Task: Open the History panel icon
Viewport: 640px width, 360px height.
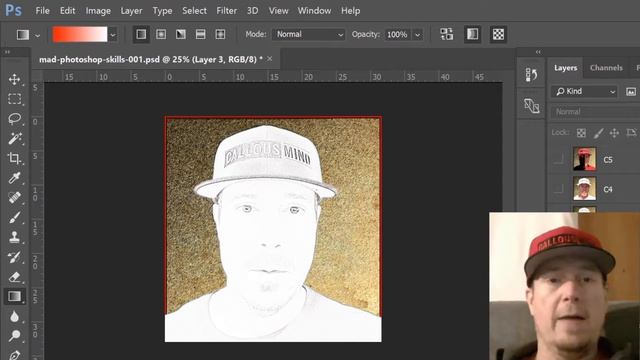Action: 531,75
